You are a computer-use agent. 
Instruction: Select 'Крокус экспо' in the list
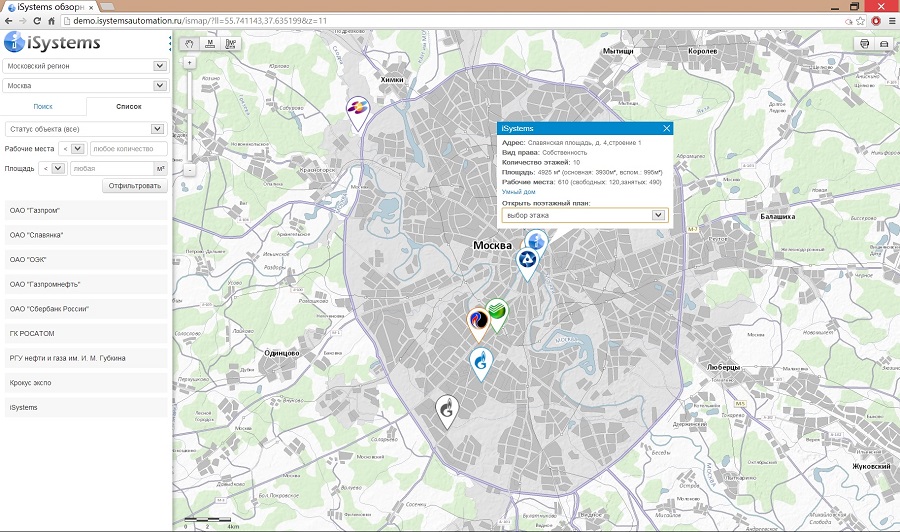point(86,383)
